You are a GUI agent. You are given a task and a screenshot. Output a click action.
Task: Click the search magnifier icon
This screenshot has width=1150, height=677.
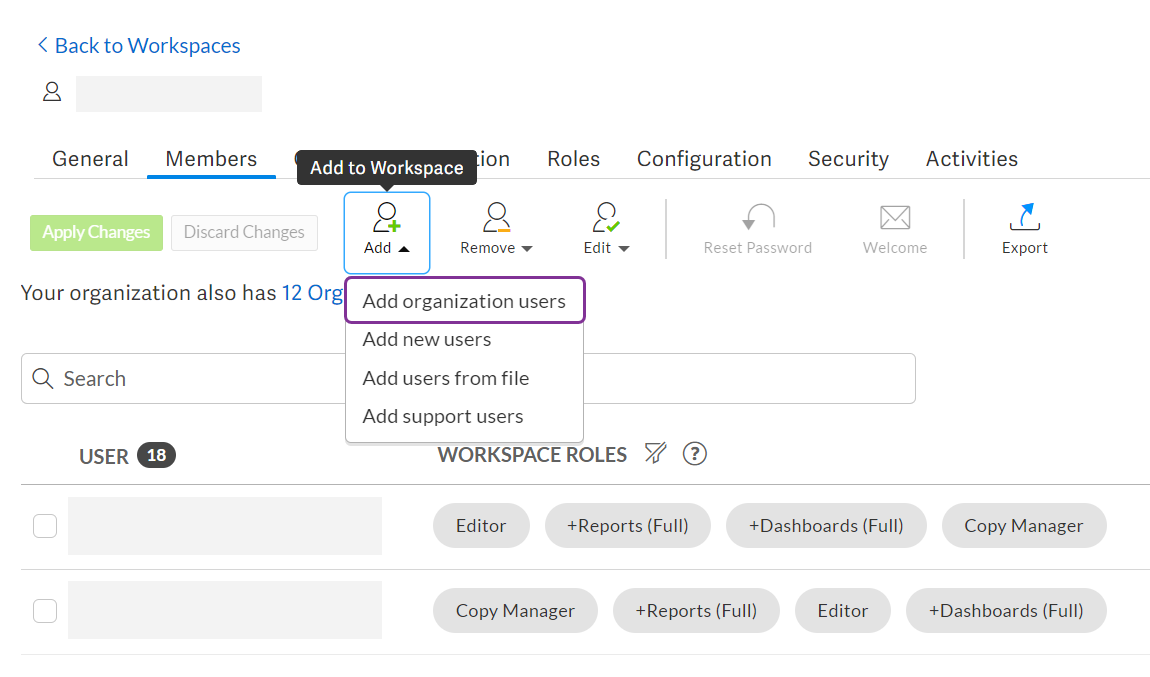(42, 378)
